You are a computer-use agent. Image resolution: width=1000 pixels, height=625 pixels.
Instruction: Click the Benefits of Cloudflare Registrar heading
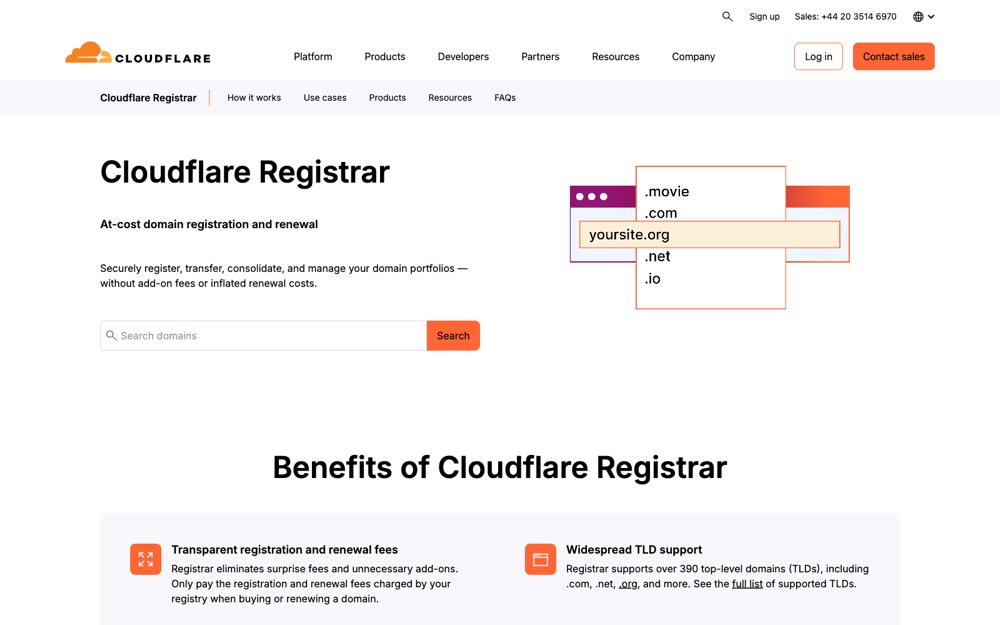tap(500, 467)
